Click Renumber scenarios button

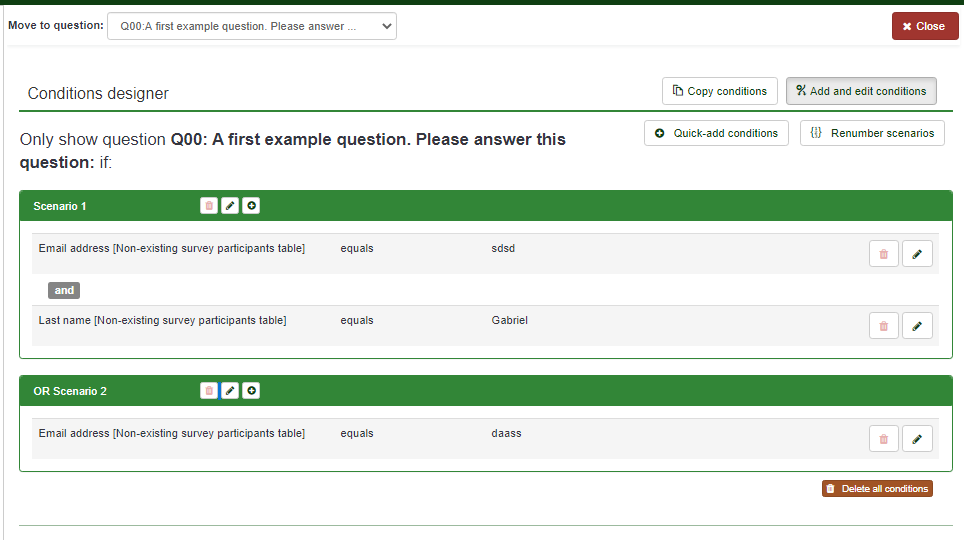872,133
